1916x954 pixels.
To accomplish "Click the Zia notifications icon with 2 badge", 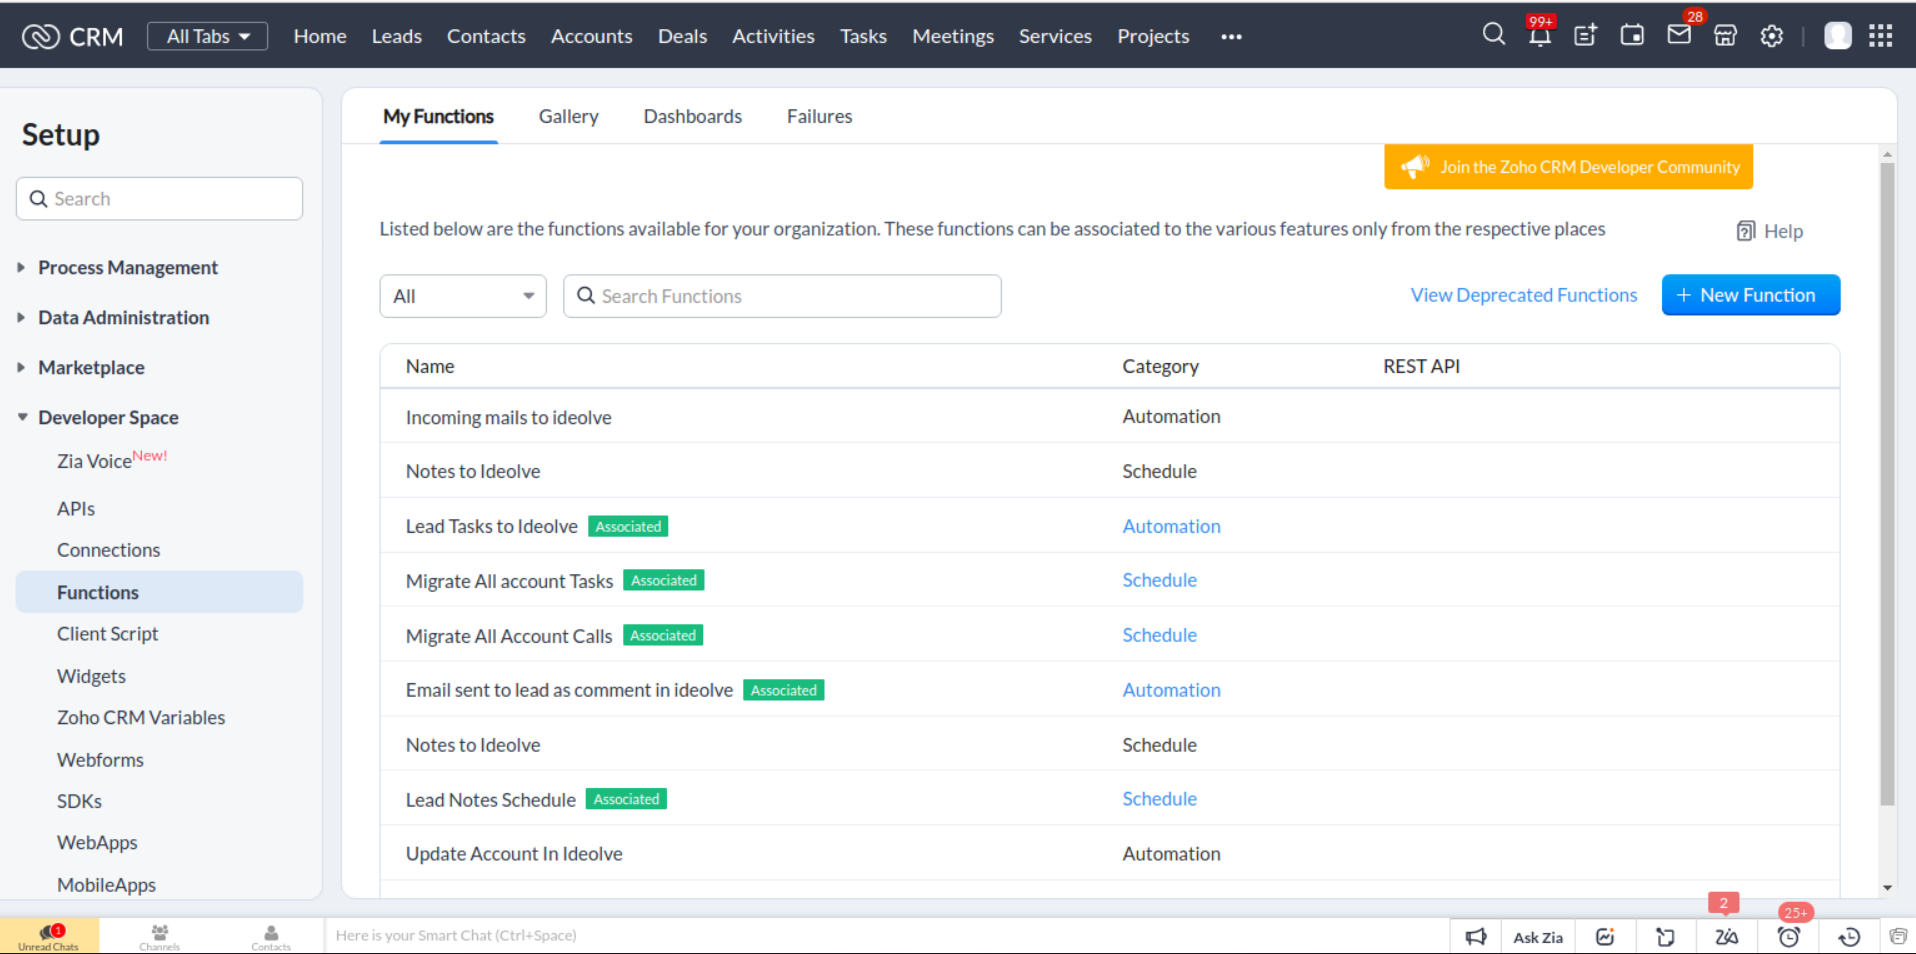I will pyautogui.click(x=1726, y=937).
